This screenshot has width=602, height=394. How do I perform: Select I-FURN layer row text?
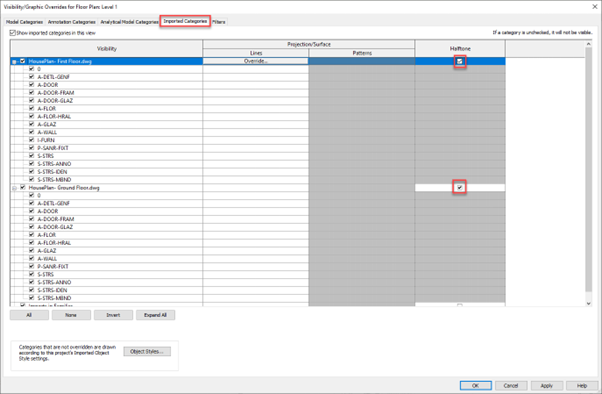point(46,140)
